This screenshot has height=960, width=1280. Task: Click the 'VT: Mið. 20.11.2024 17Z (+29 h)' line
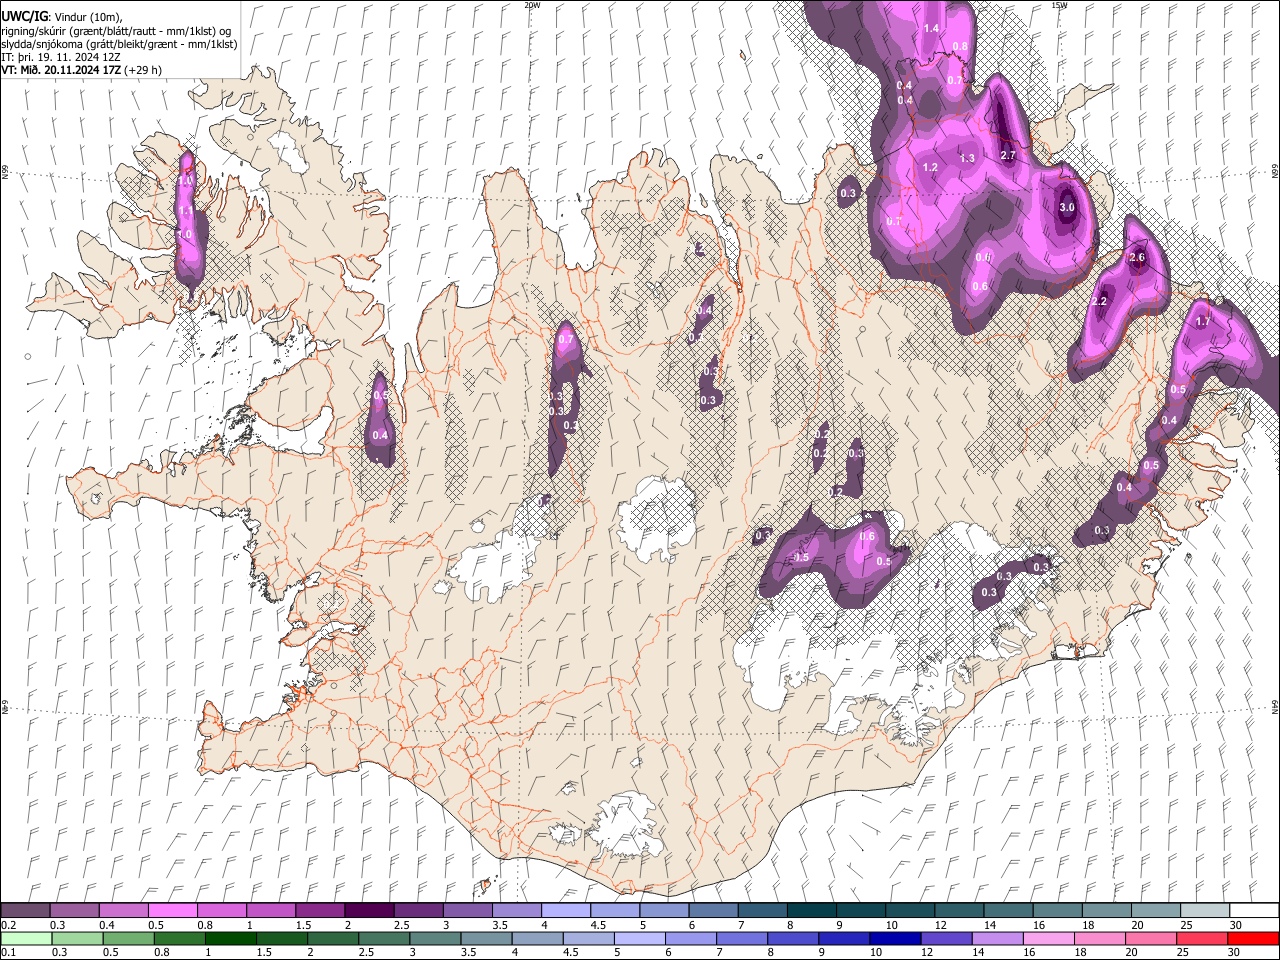(82, 70)
